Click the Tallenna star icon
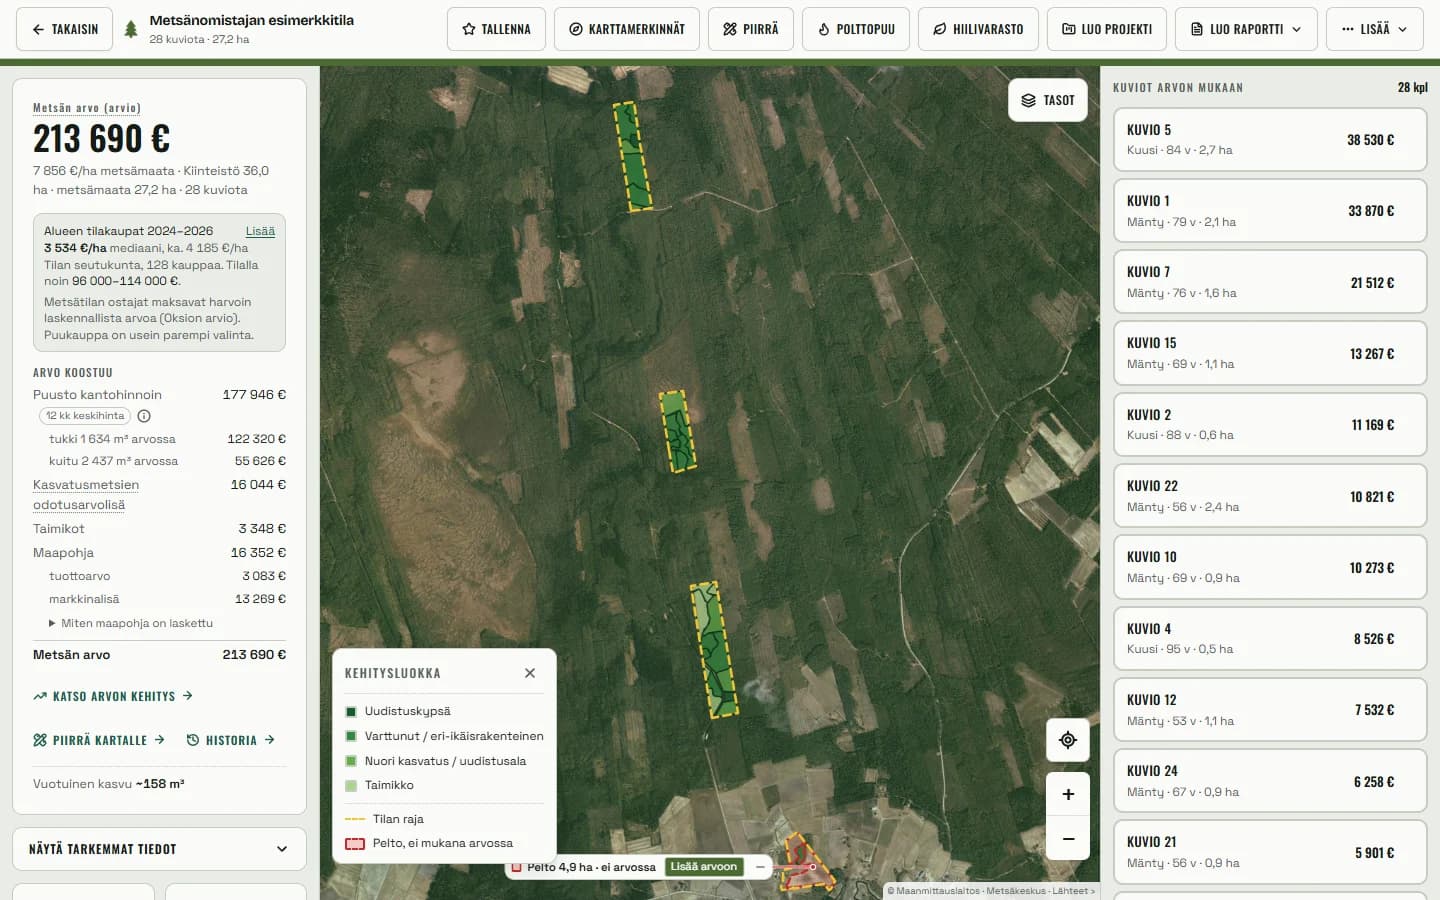Screen dimensions: 1440x900 coord(469,30)
